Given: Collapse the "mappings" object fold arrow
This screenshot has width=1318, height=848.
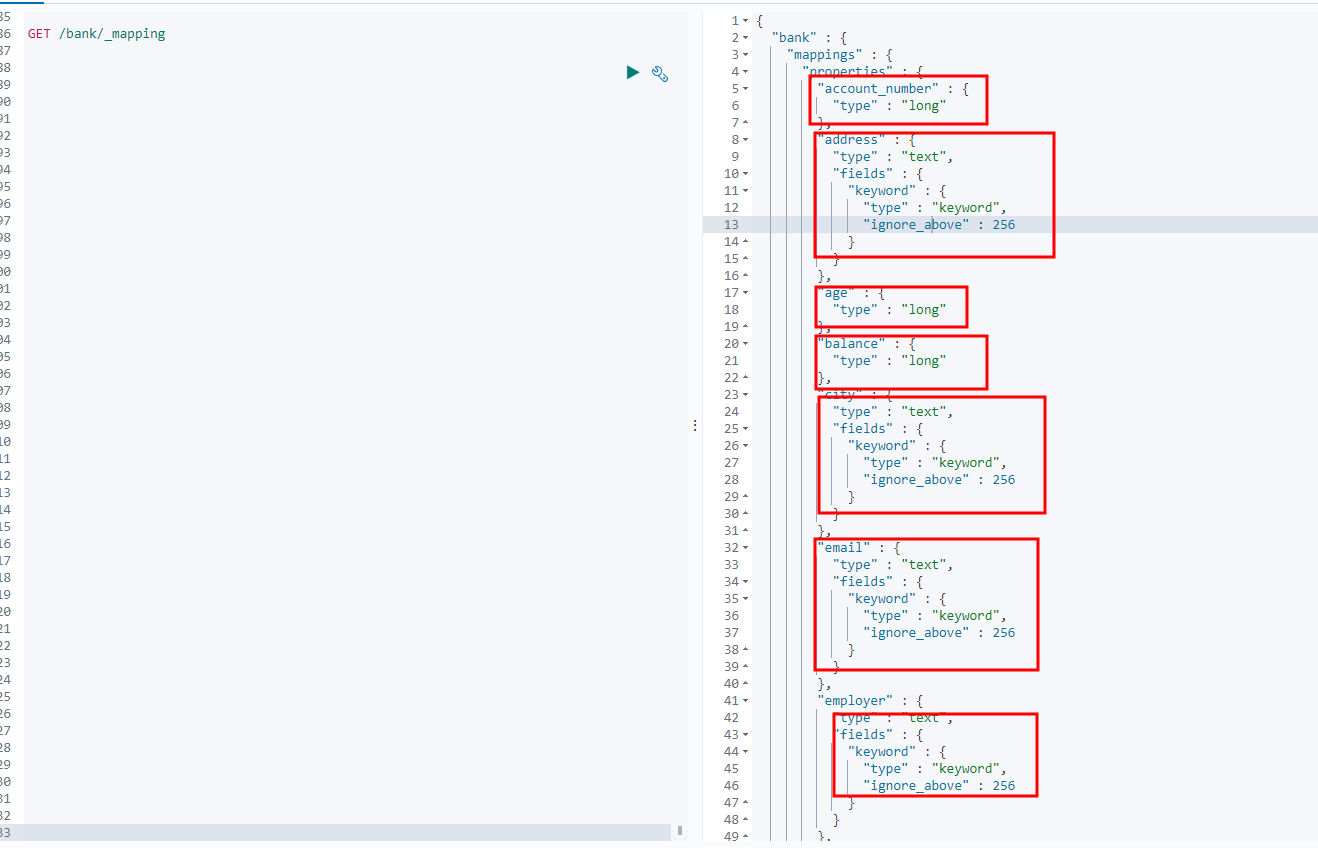Looking at the screenshot, I should [745, 55].
